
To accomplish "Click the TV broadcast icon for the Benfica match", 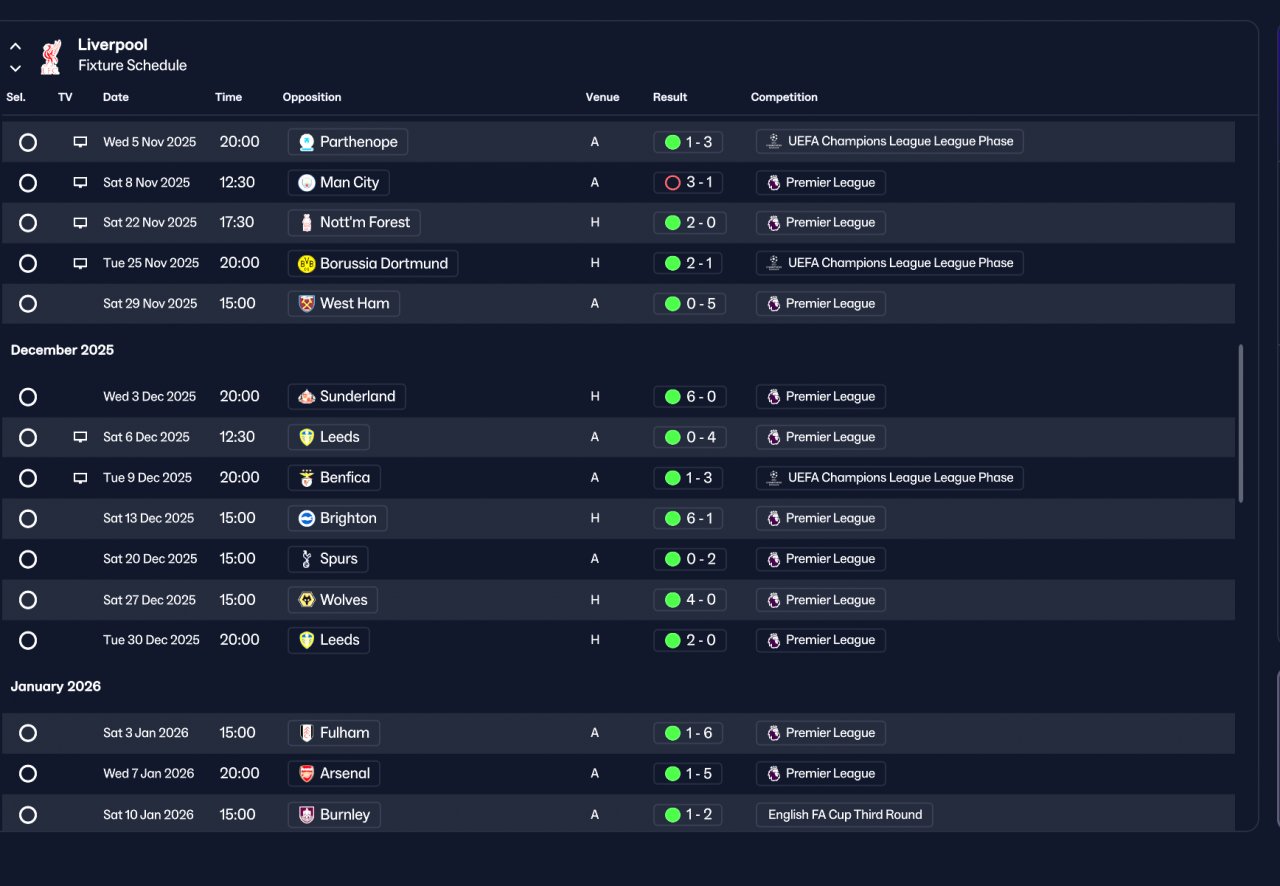I will [80, 478].
